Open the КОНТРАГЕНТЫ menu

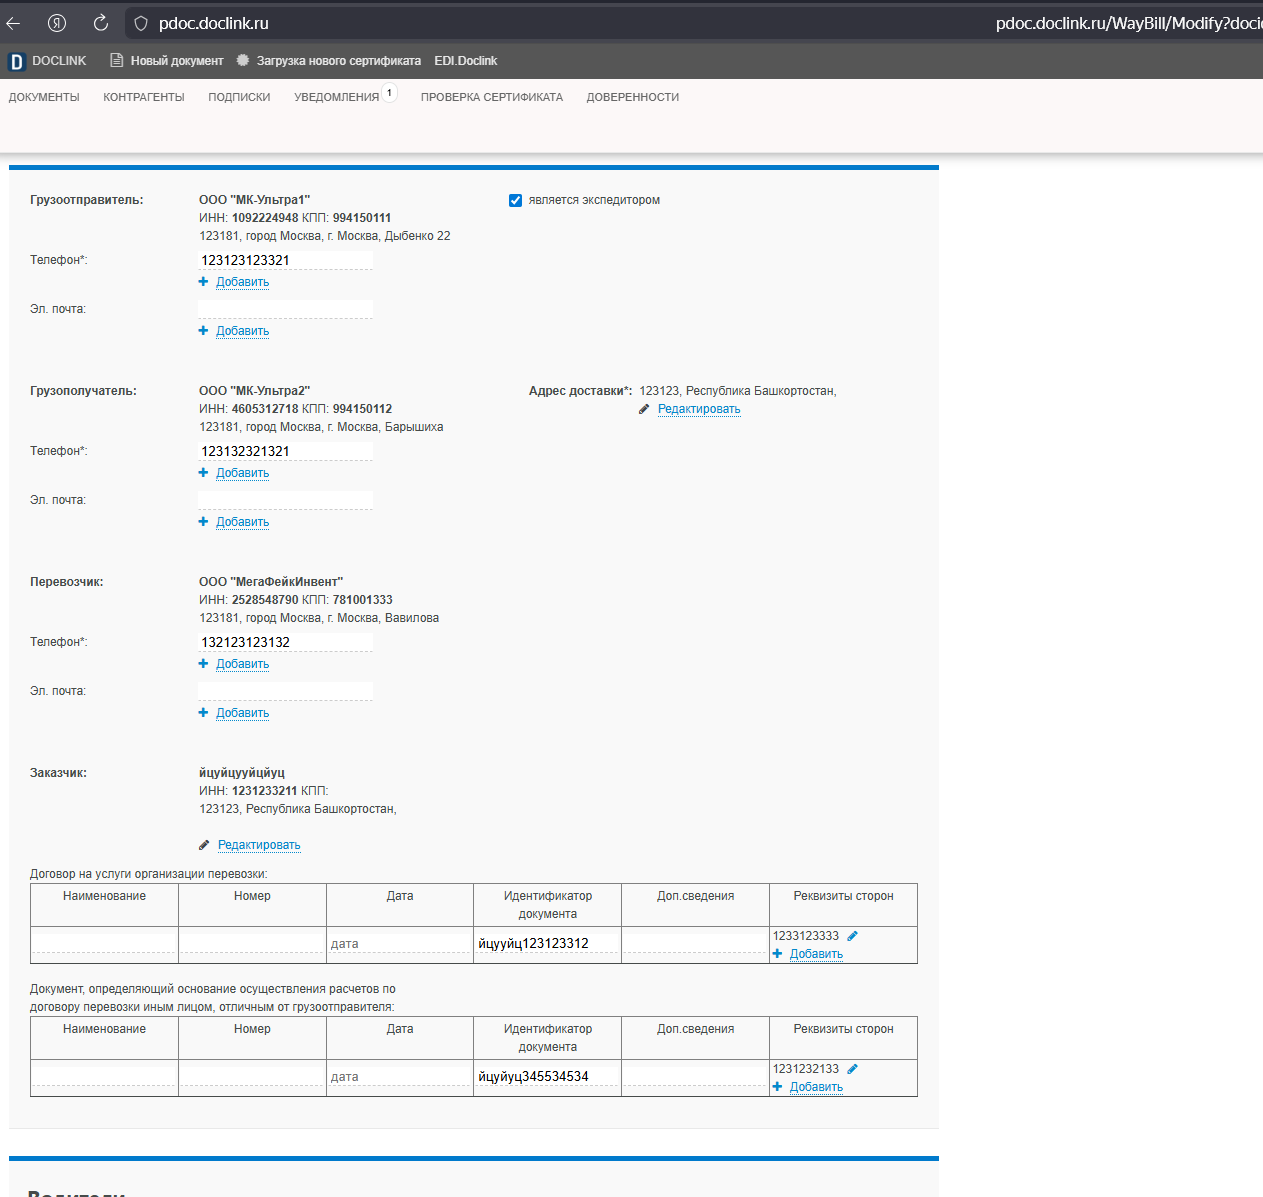point(144,97)
